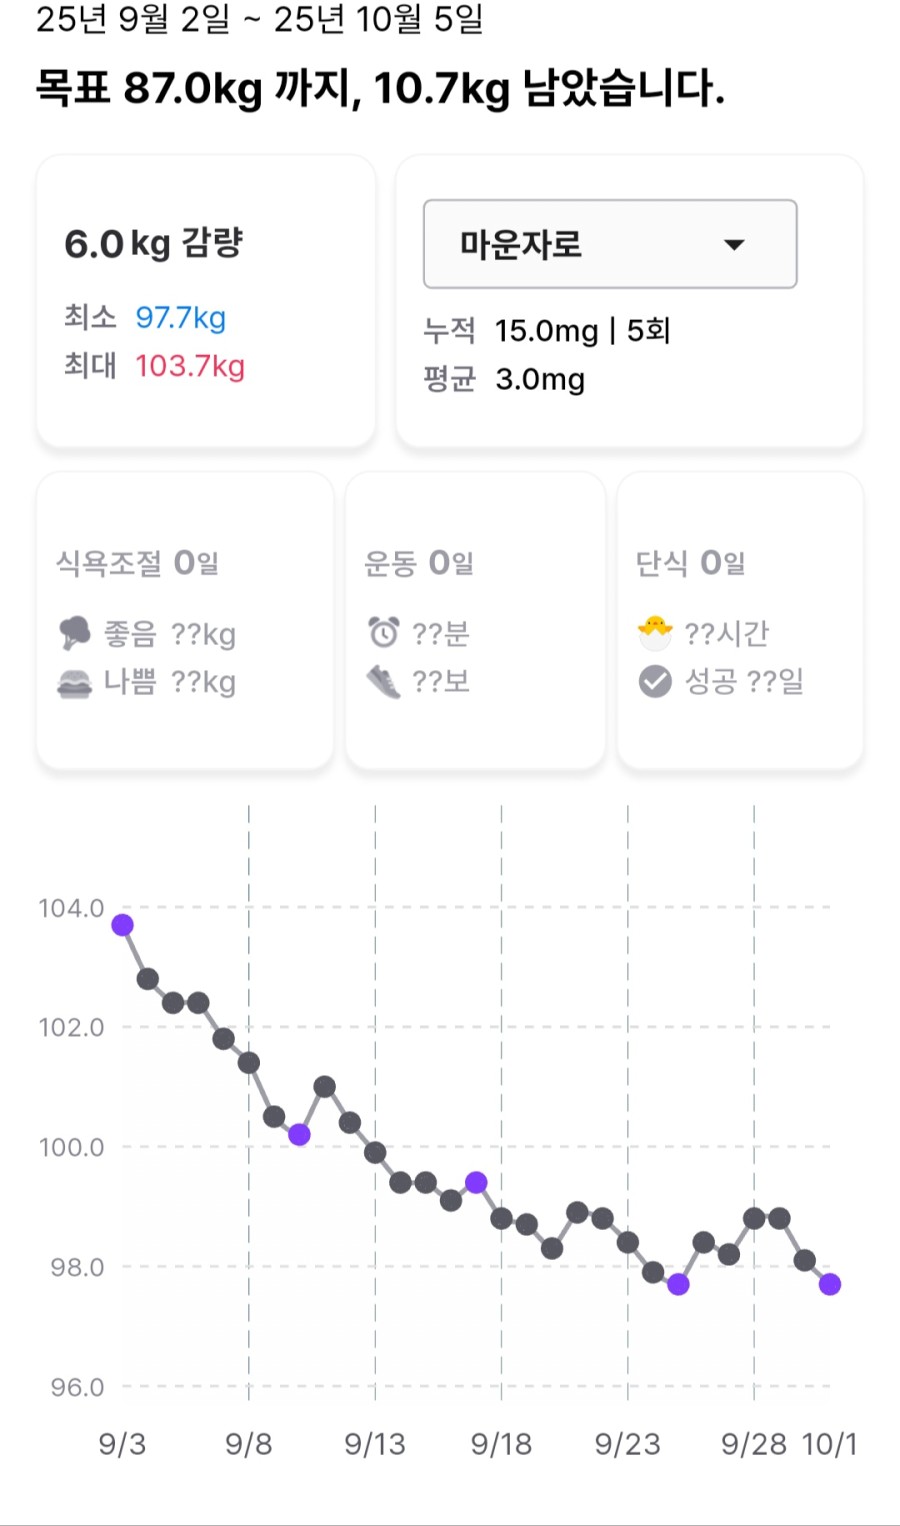Screen dimensions: 900x1526
Task: Click the alarm clock exercise icon
Action: click(x=383, y=632)
